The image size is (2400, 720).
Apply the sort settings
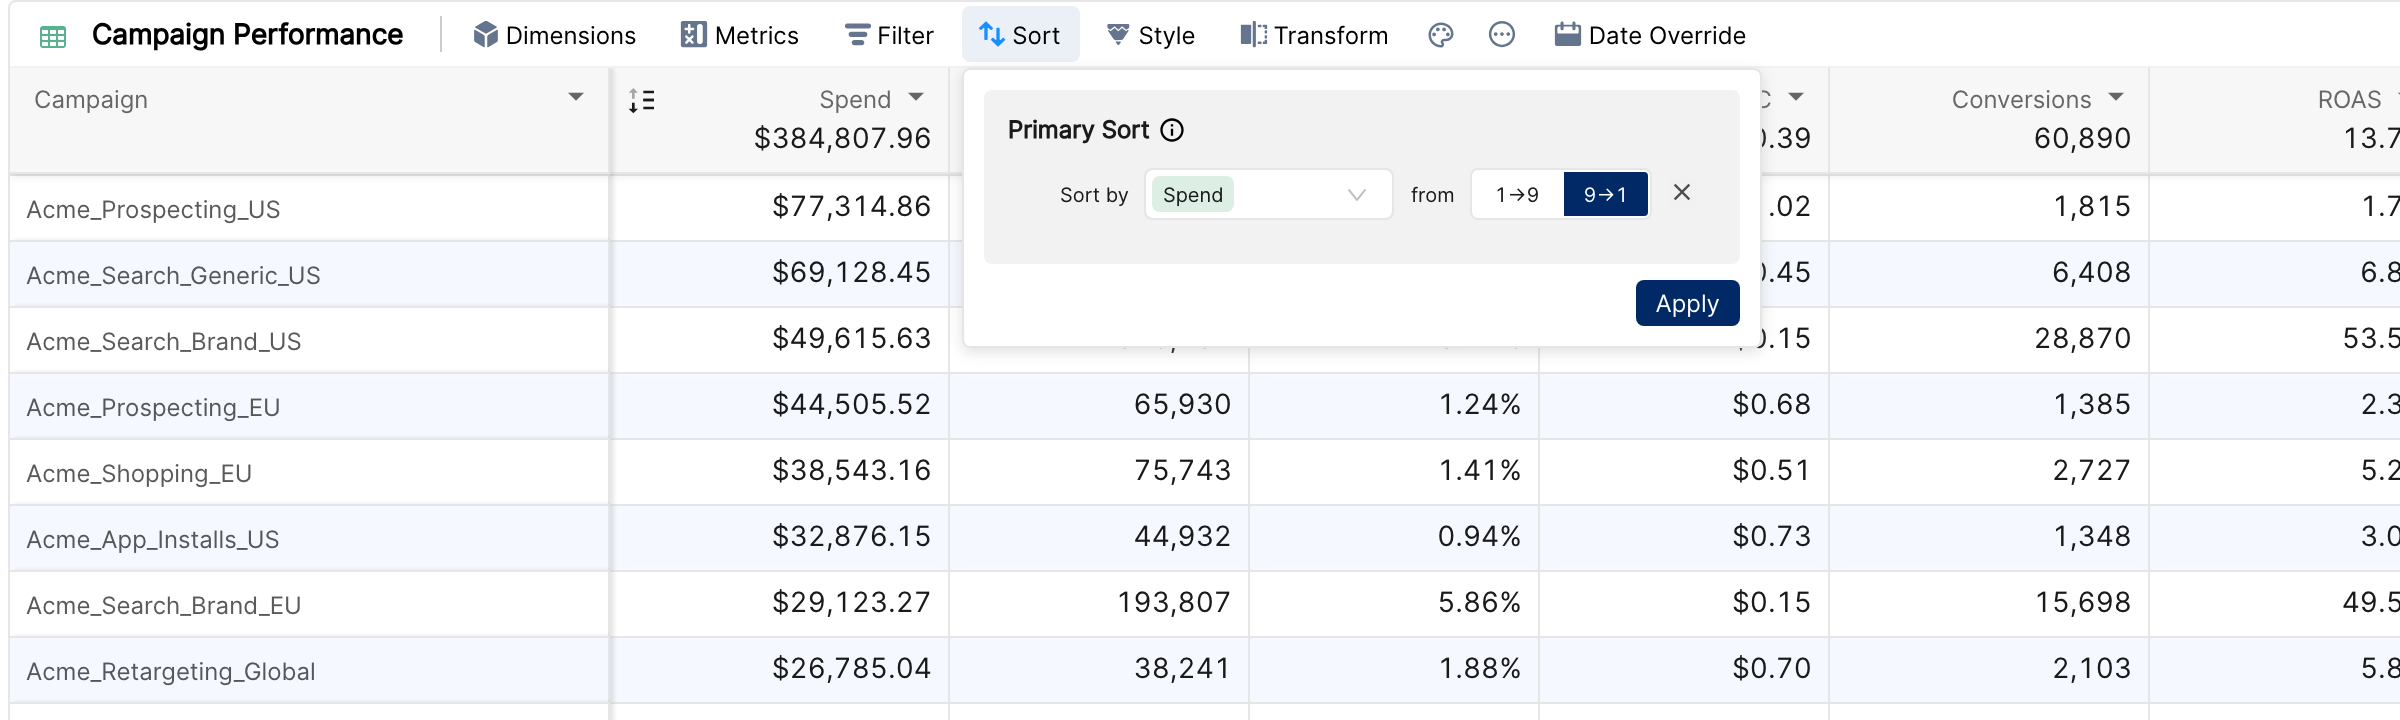click(x=1687, y=303)
